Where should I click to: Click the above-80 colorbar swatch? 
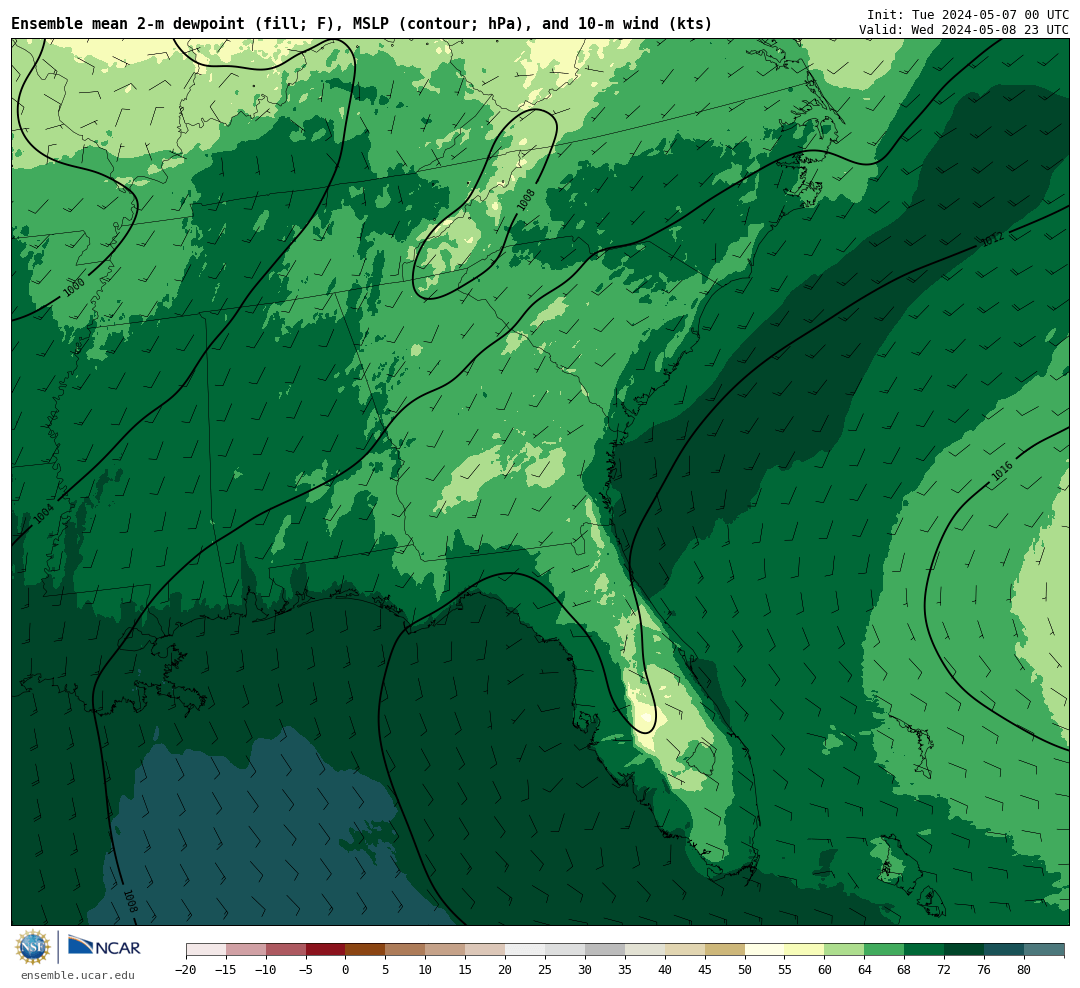pos(1044,950)
